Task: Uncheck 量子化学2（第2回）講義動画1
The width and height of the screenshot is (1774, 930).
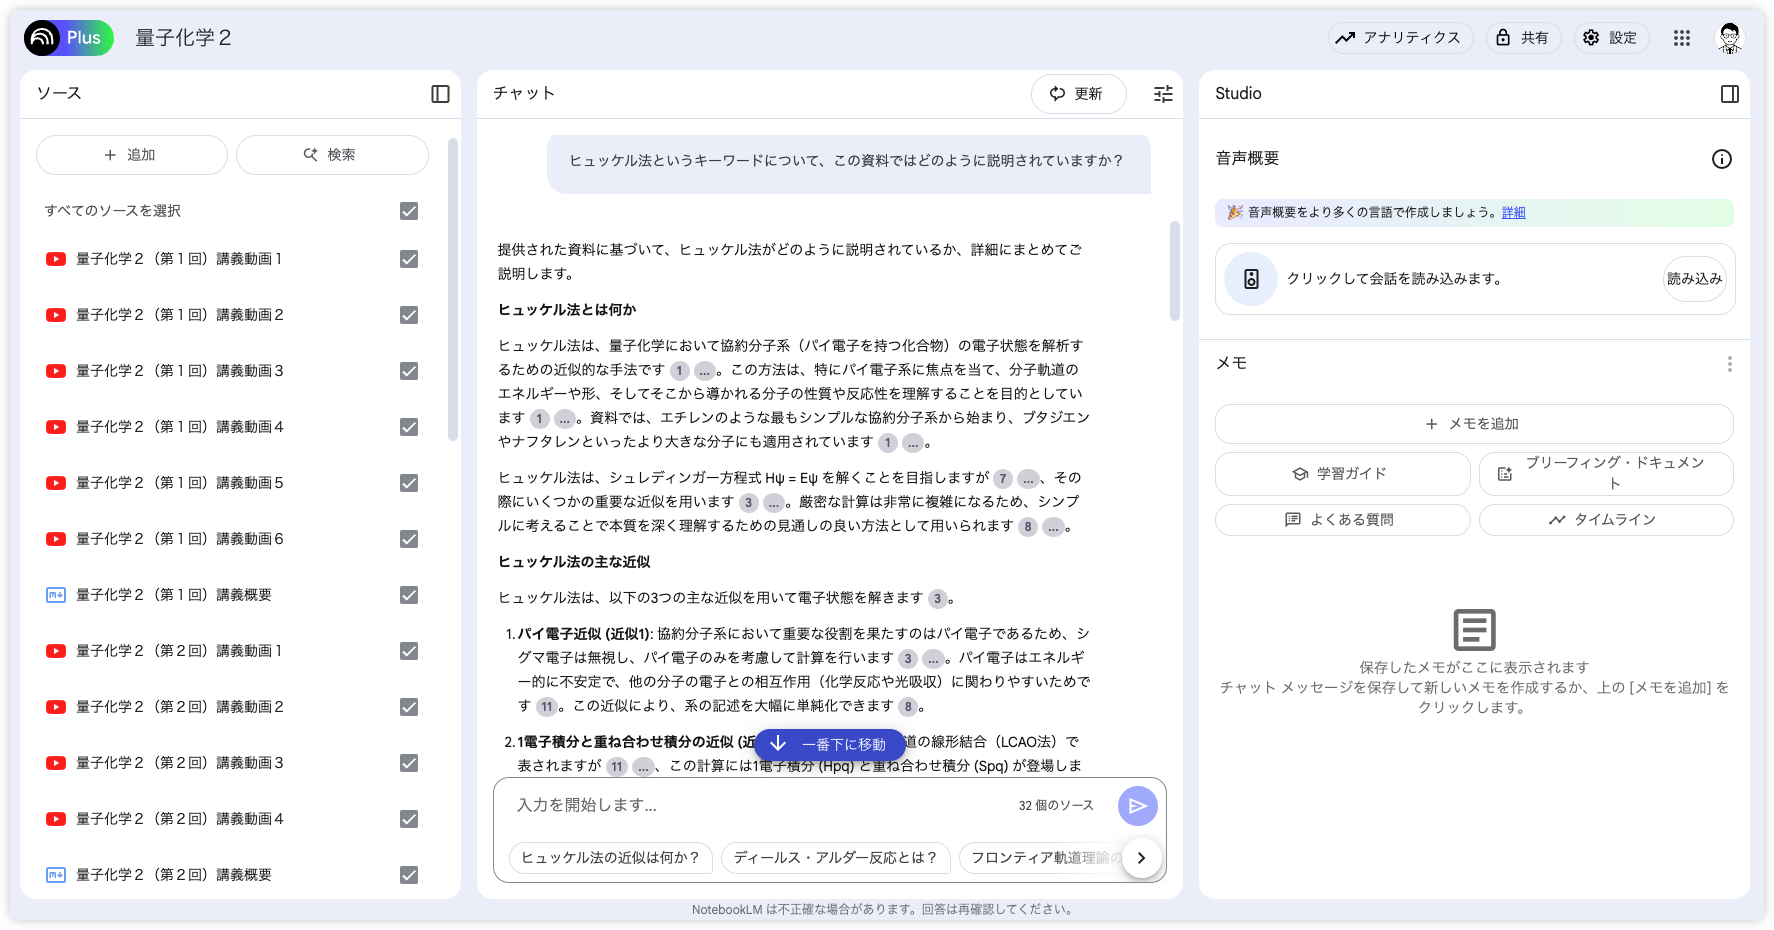Action: (x=409, y=651)
